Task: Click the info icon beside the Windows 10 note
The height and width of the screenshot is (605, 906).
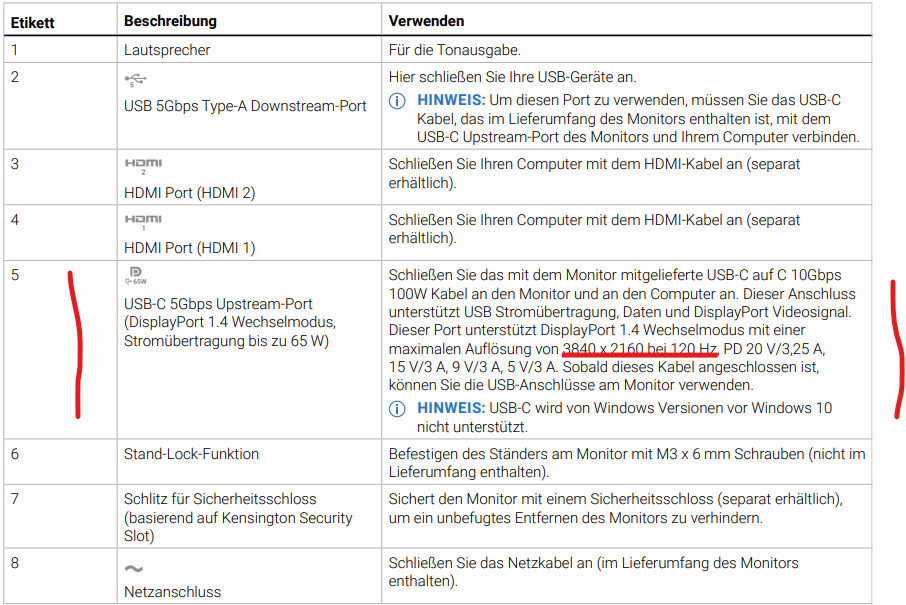Action: click(397, 409)
